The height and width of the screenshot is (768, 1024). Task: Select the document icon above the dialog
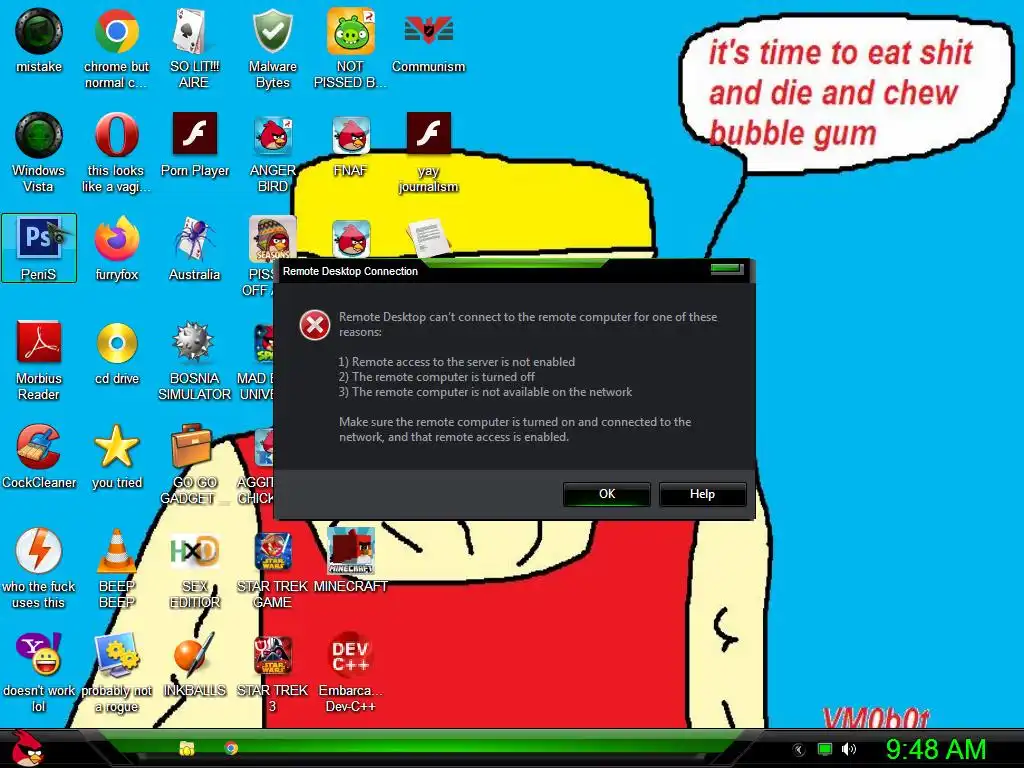coord(428,238)
